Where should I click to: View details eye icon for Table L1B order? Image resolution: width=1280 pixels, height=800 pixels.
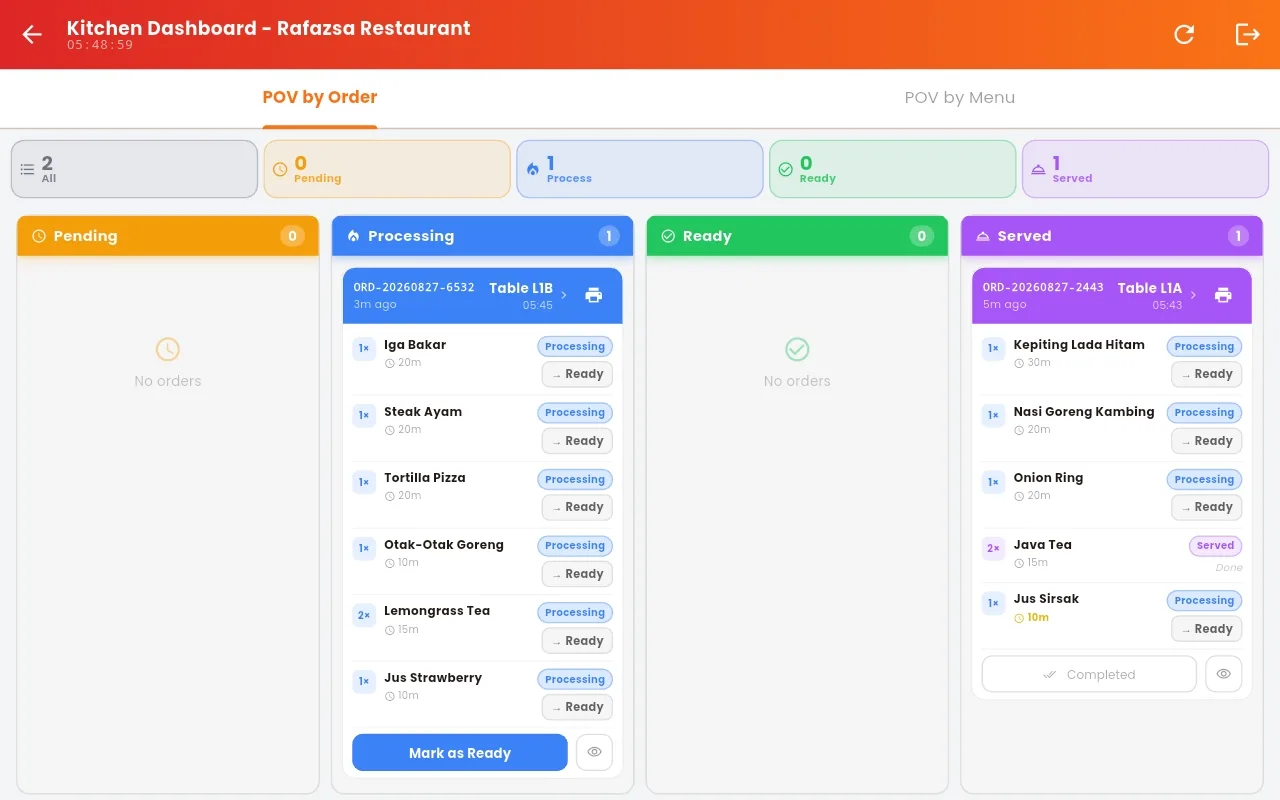click(594, 752)
